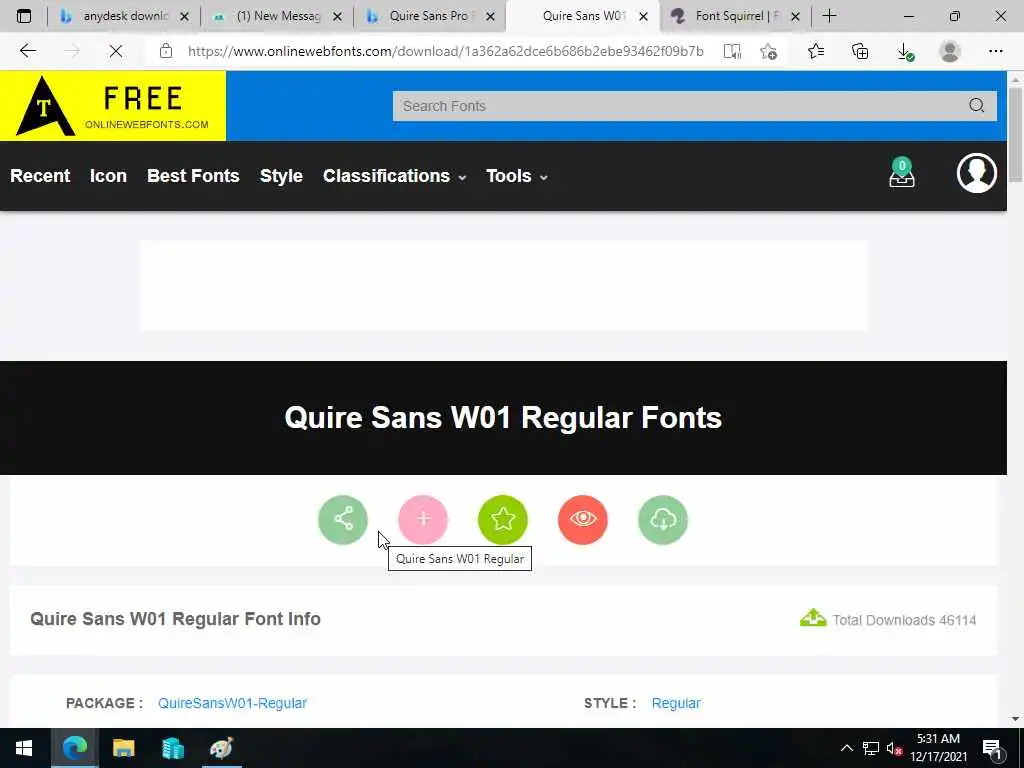Click the onlinewebfonts.com FREE logo
Image resolution: width=1024 pixels, height=768 pixels.
pyautogui.click(x=113, y=106)
